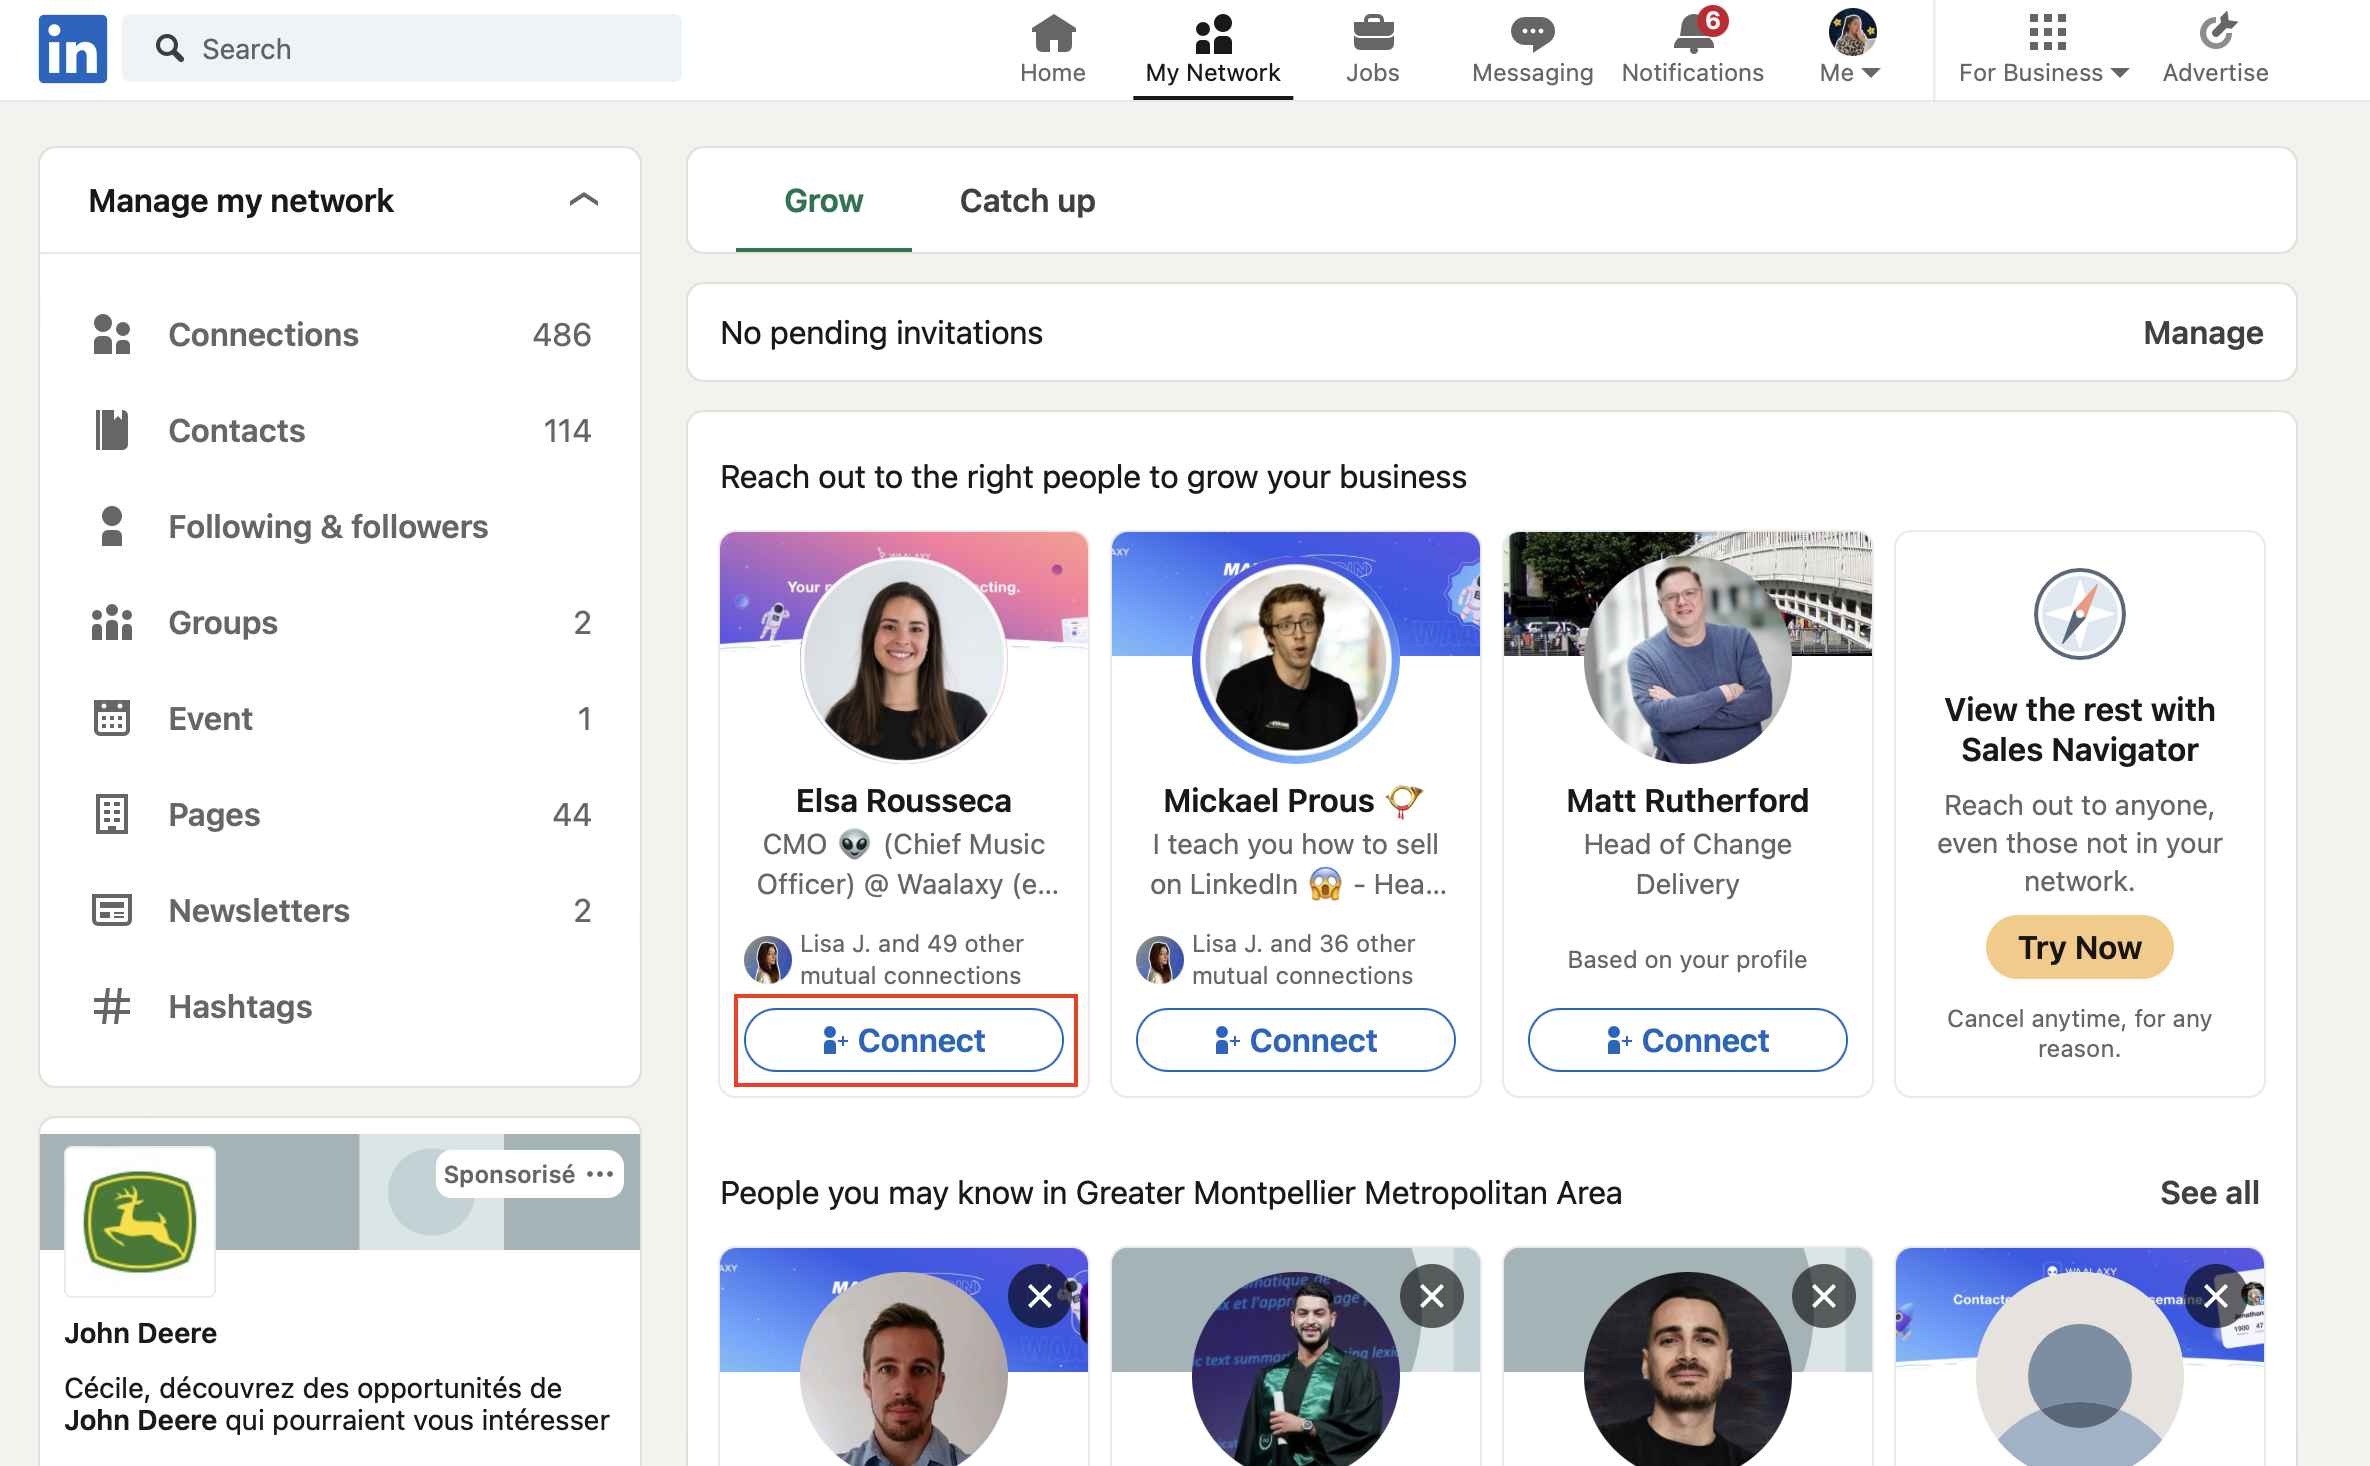Click See all in Greater Montpellier Area
2370x1466 pixels.
click(2209, 1190)
